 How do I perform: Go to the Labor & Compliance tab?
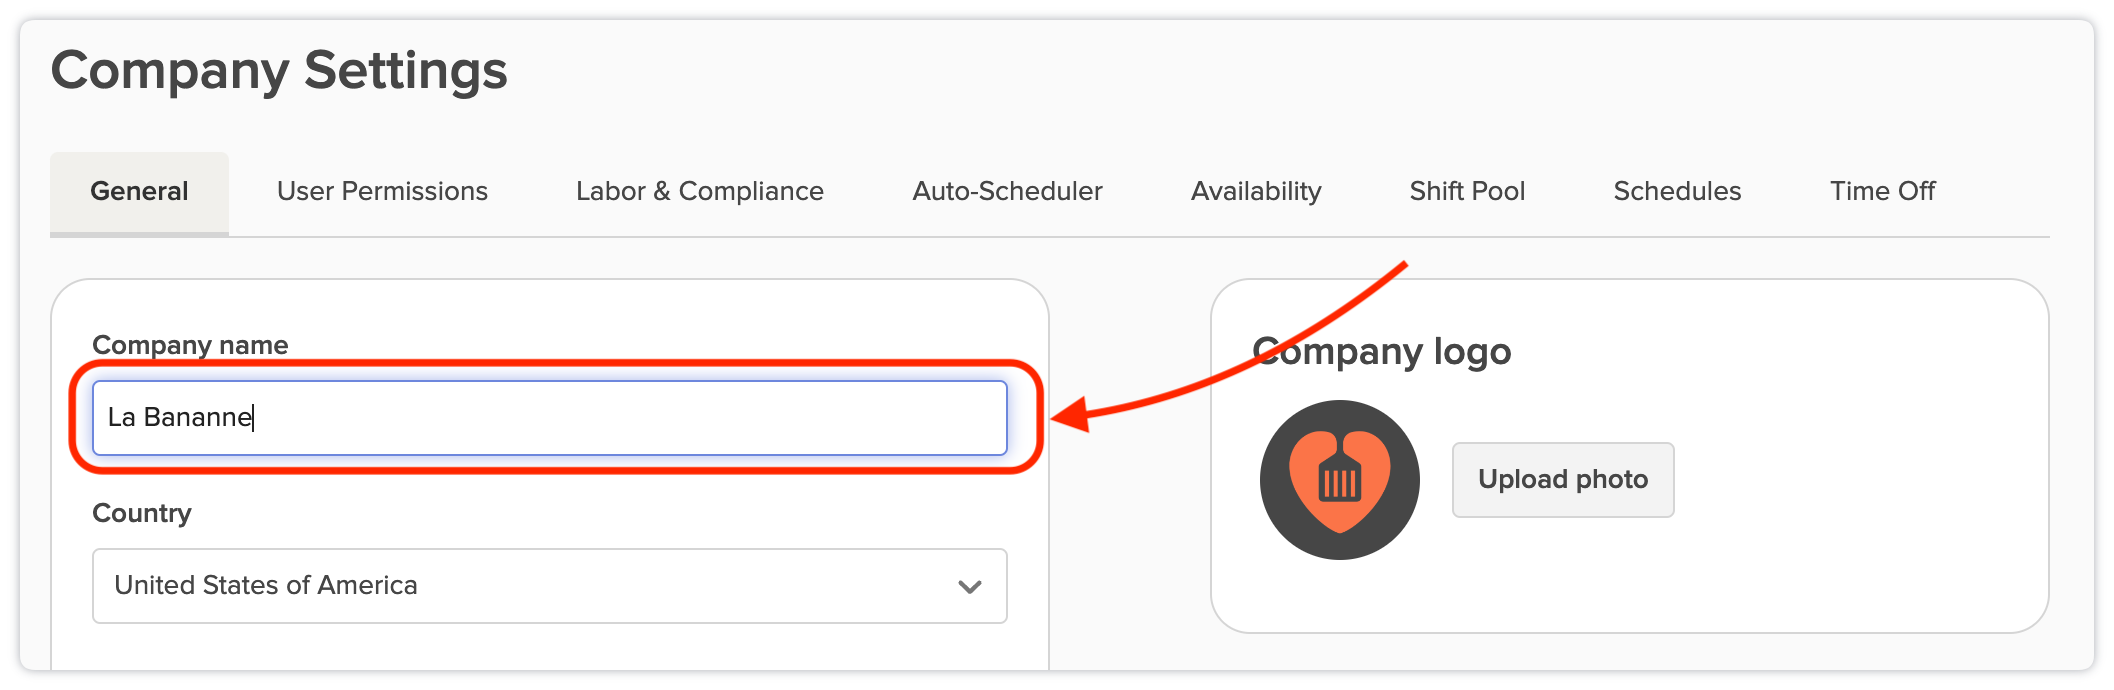(699, 191)
